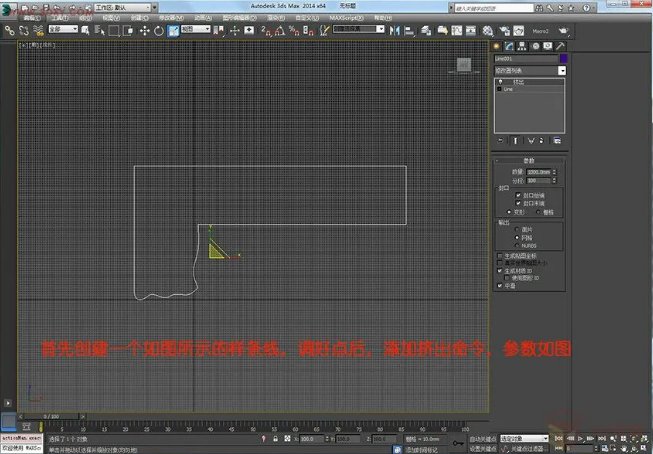Image resolution: width=653 pixels, height=454 pixels.
Task: Collapse the 参数 rollout header
Action: [x=529, y=160]
